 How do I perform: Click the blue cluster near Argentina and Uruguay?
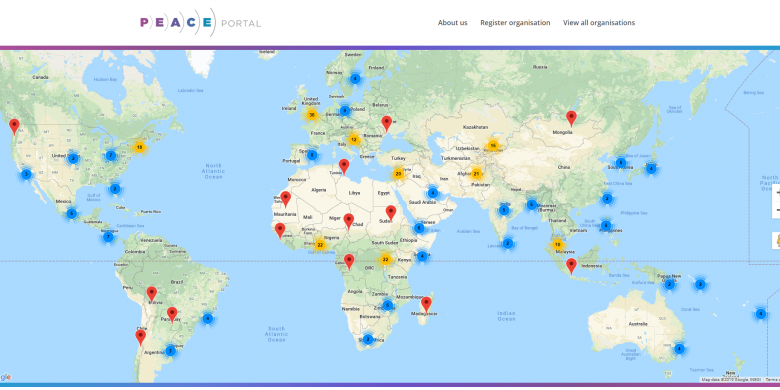coord(171,351)
